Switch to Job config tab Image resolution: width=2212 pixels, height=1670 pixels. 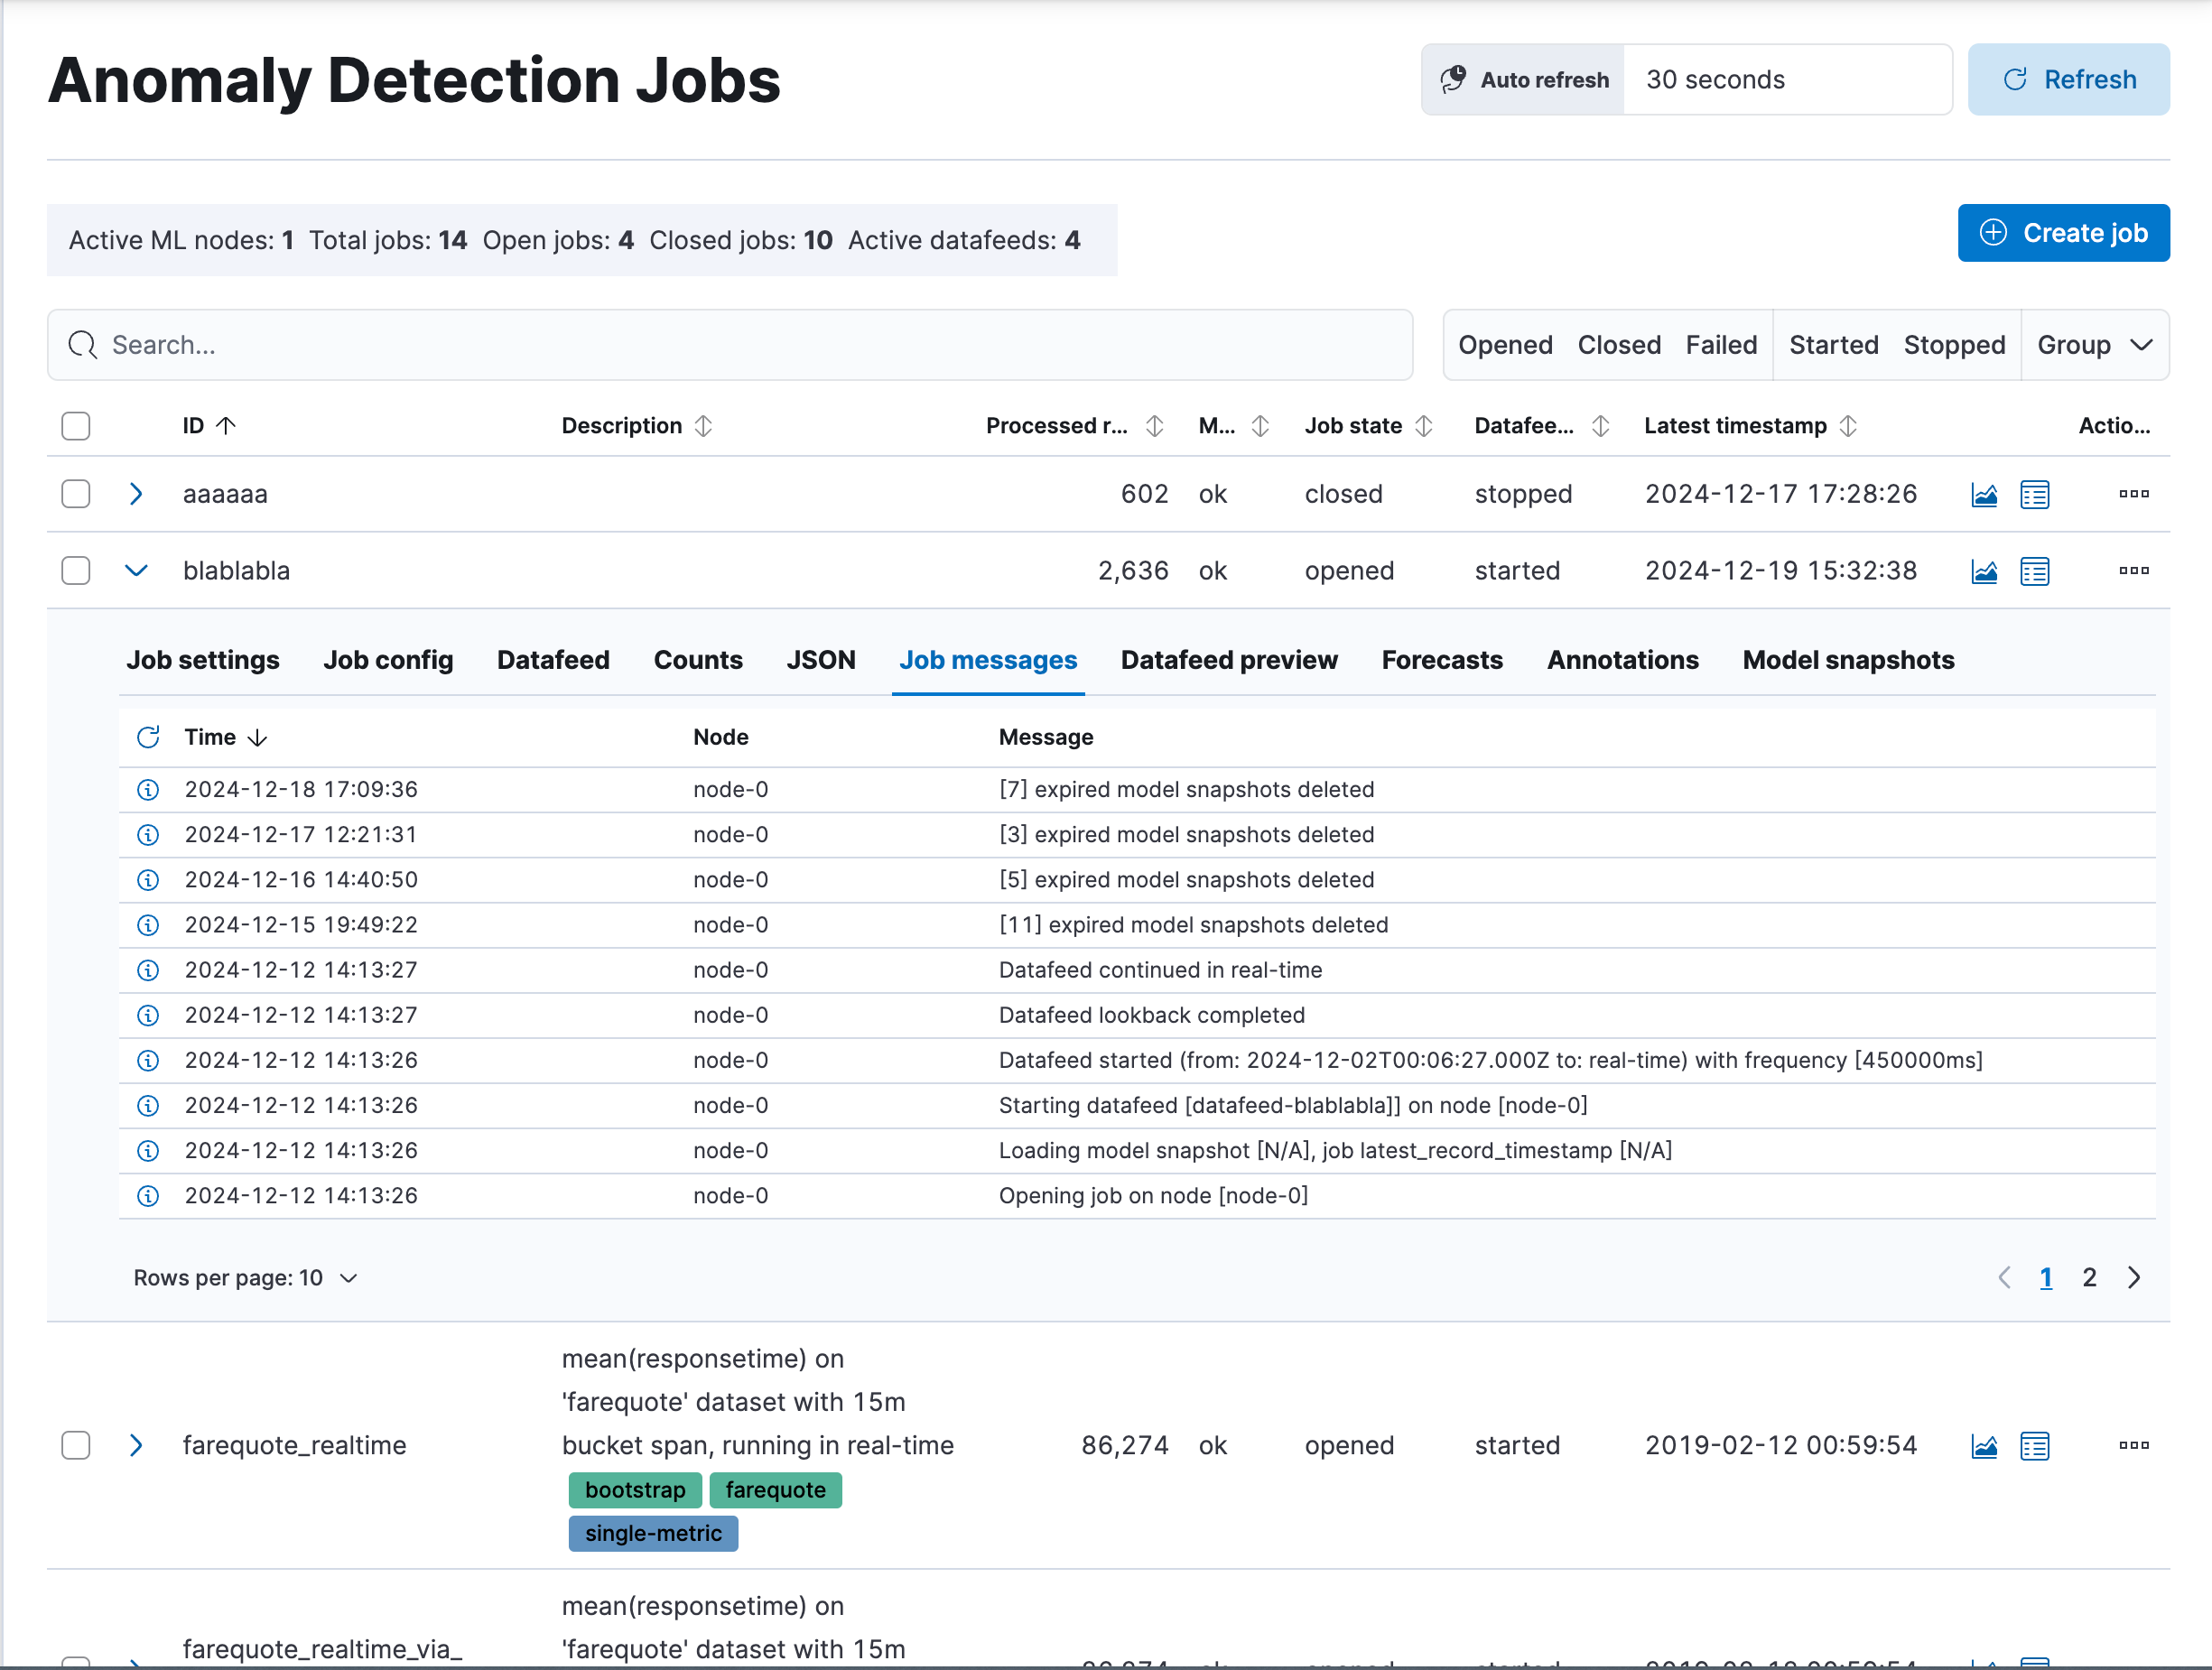click(x=388, y=660)
